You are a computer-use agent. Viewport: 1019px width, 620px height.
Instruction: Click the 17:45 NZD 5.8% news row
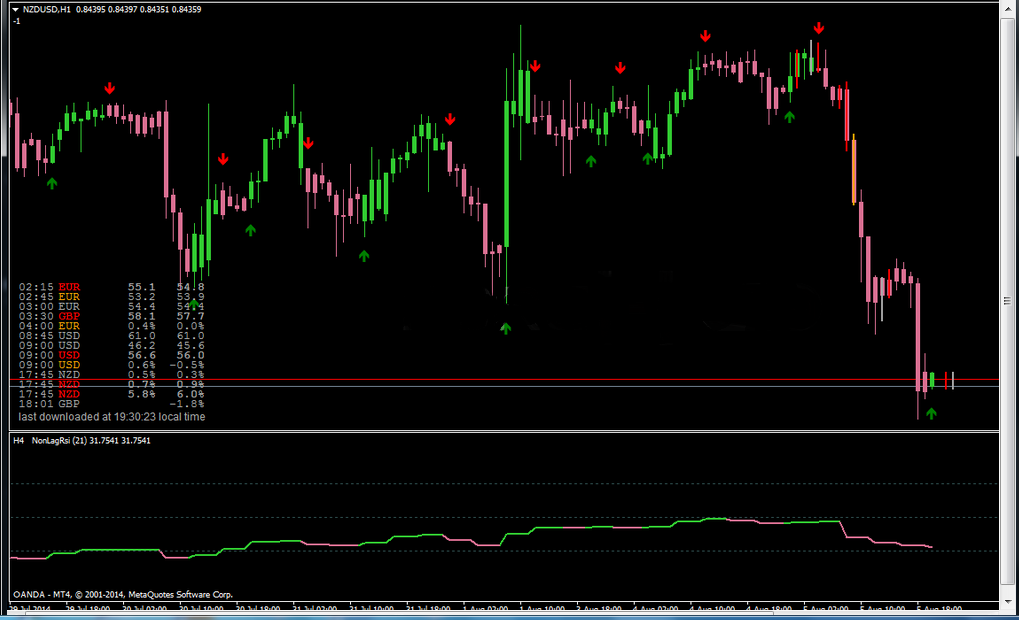pyautogui.click(x=111, y=394)
